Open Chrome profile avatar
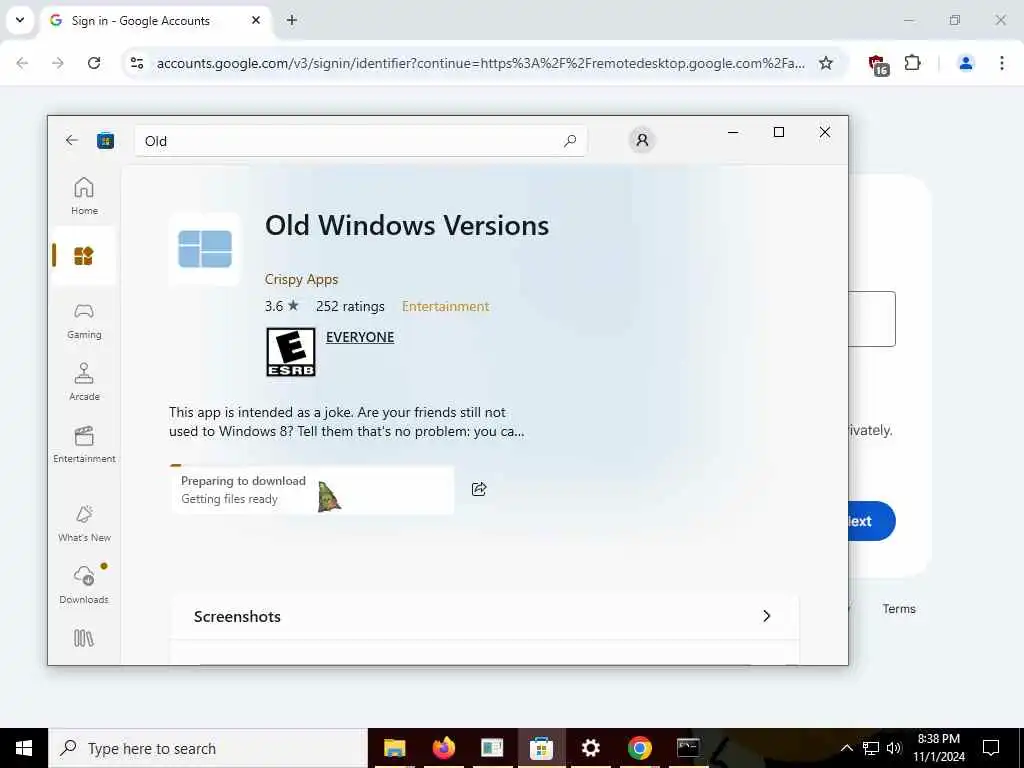 pyautogui.click(x=965, y=63)
